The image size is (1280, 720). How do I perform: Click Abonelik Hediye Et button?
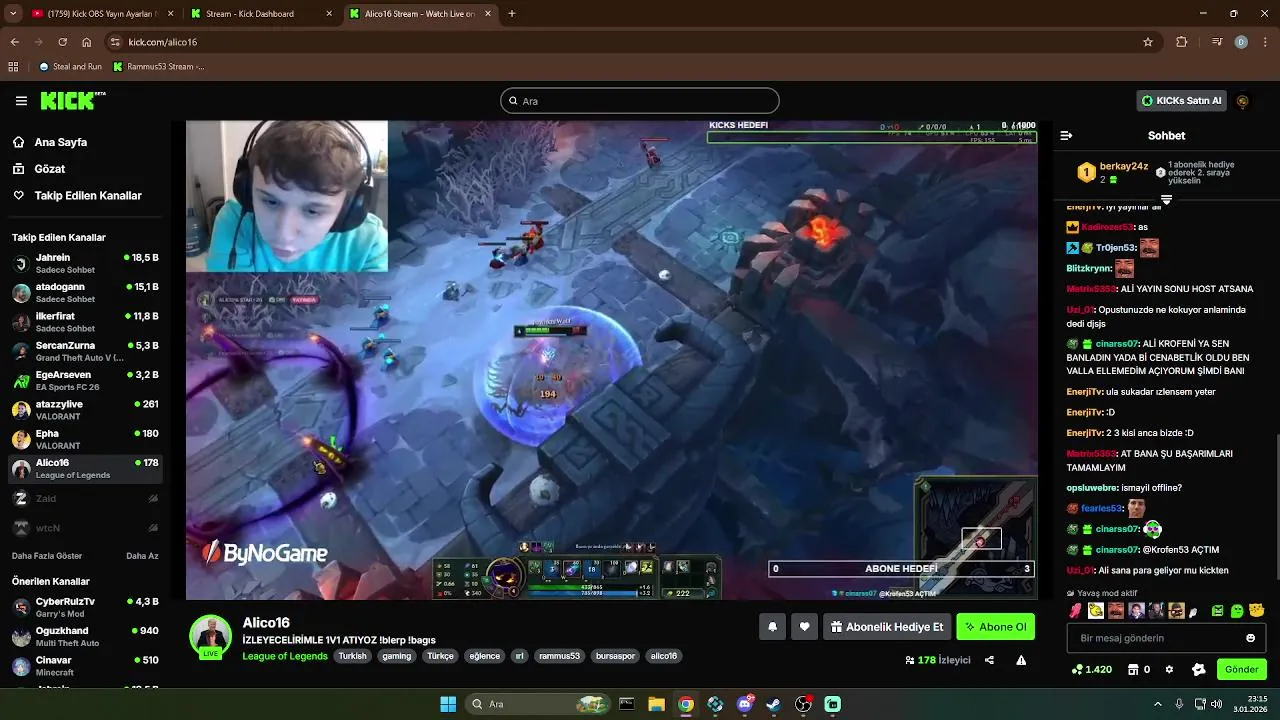887,627
